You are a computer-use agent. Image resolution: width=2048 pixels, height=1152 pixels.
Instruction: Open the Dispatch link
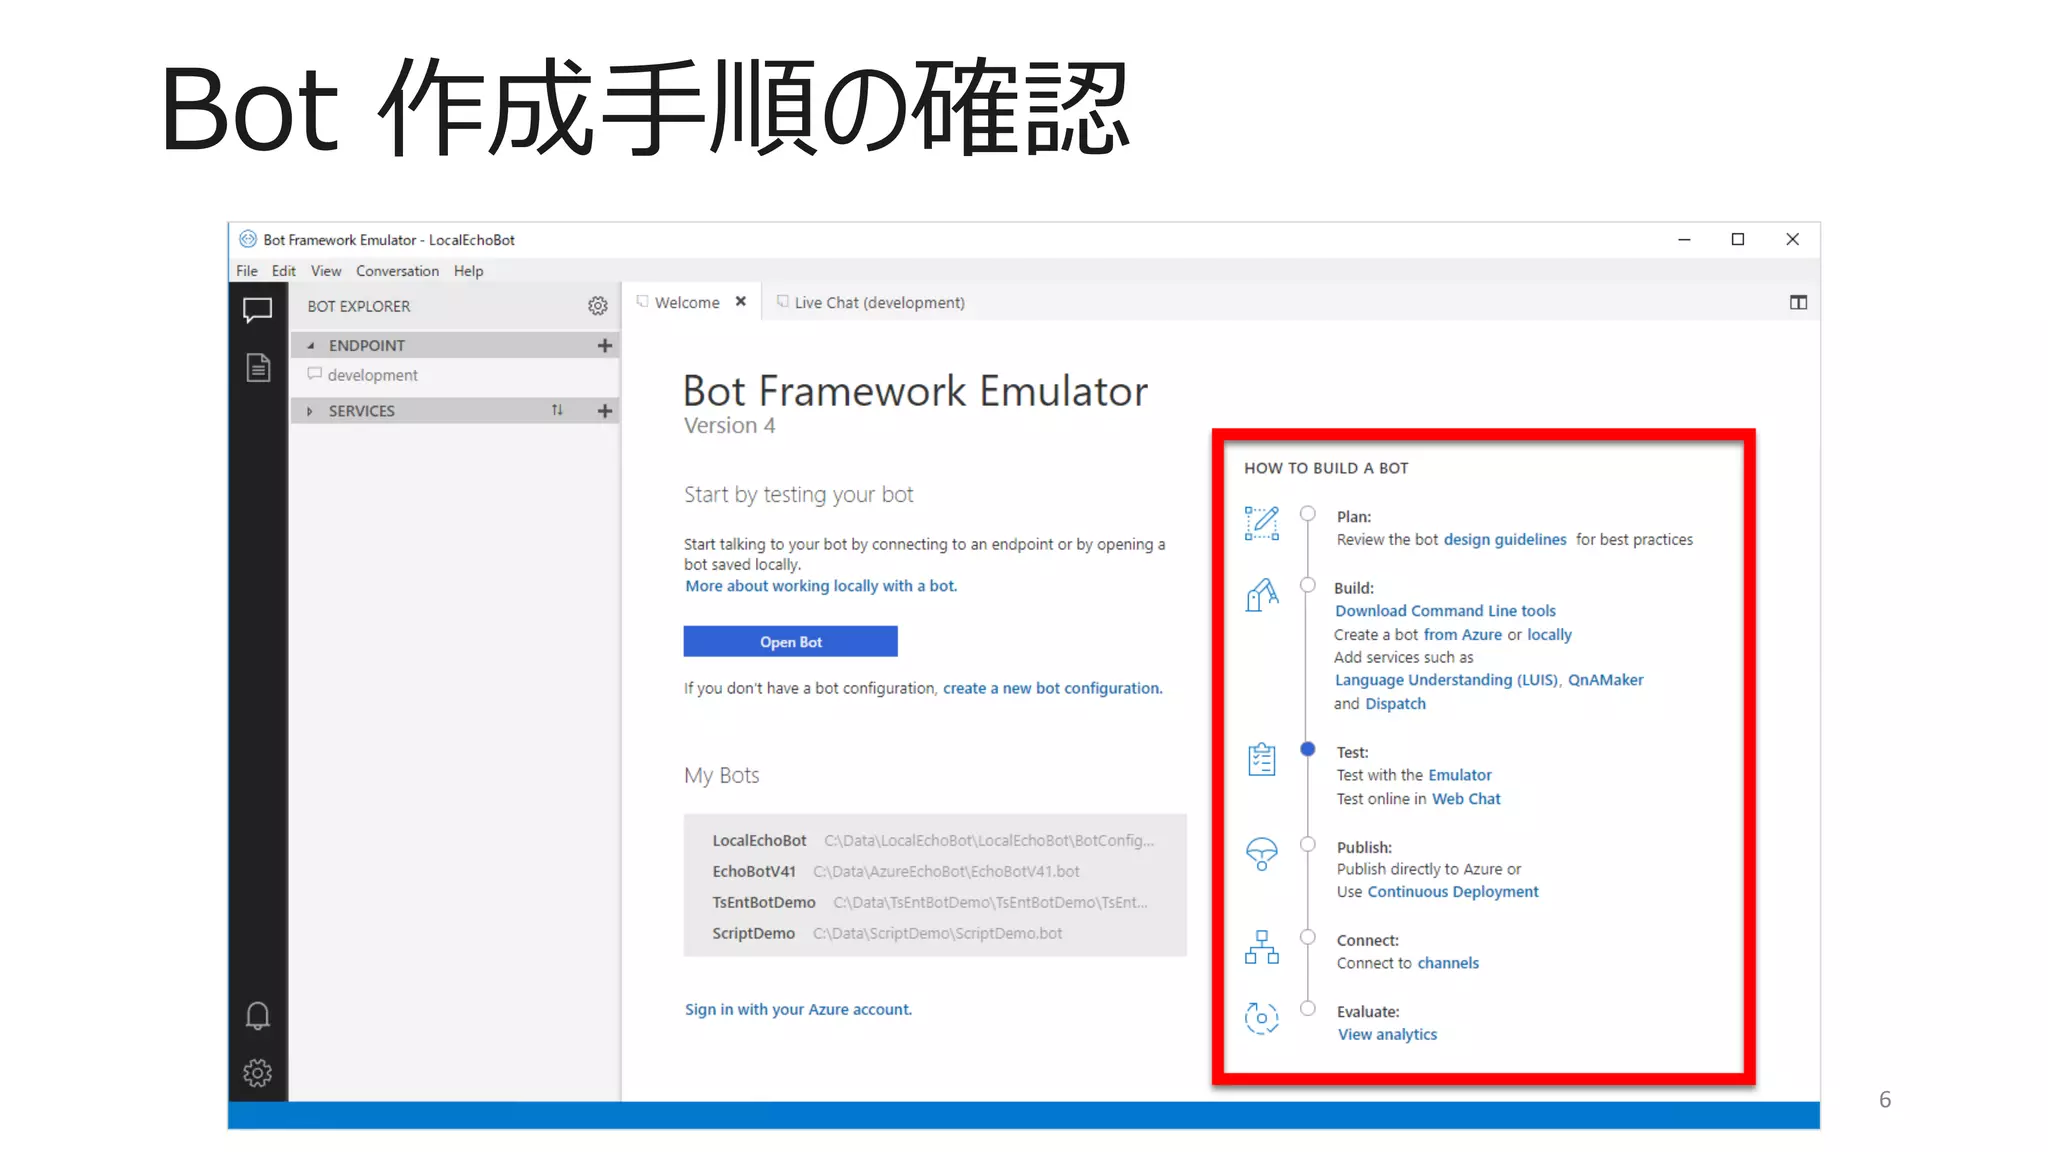1395,704
